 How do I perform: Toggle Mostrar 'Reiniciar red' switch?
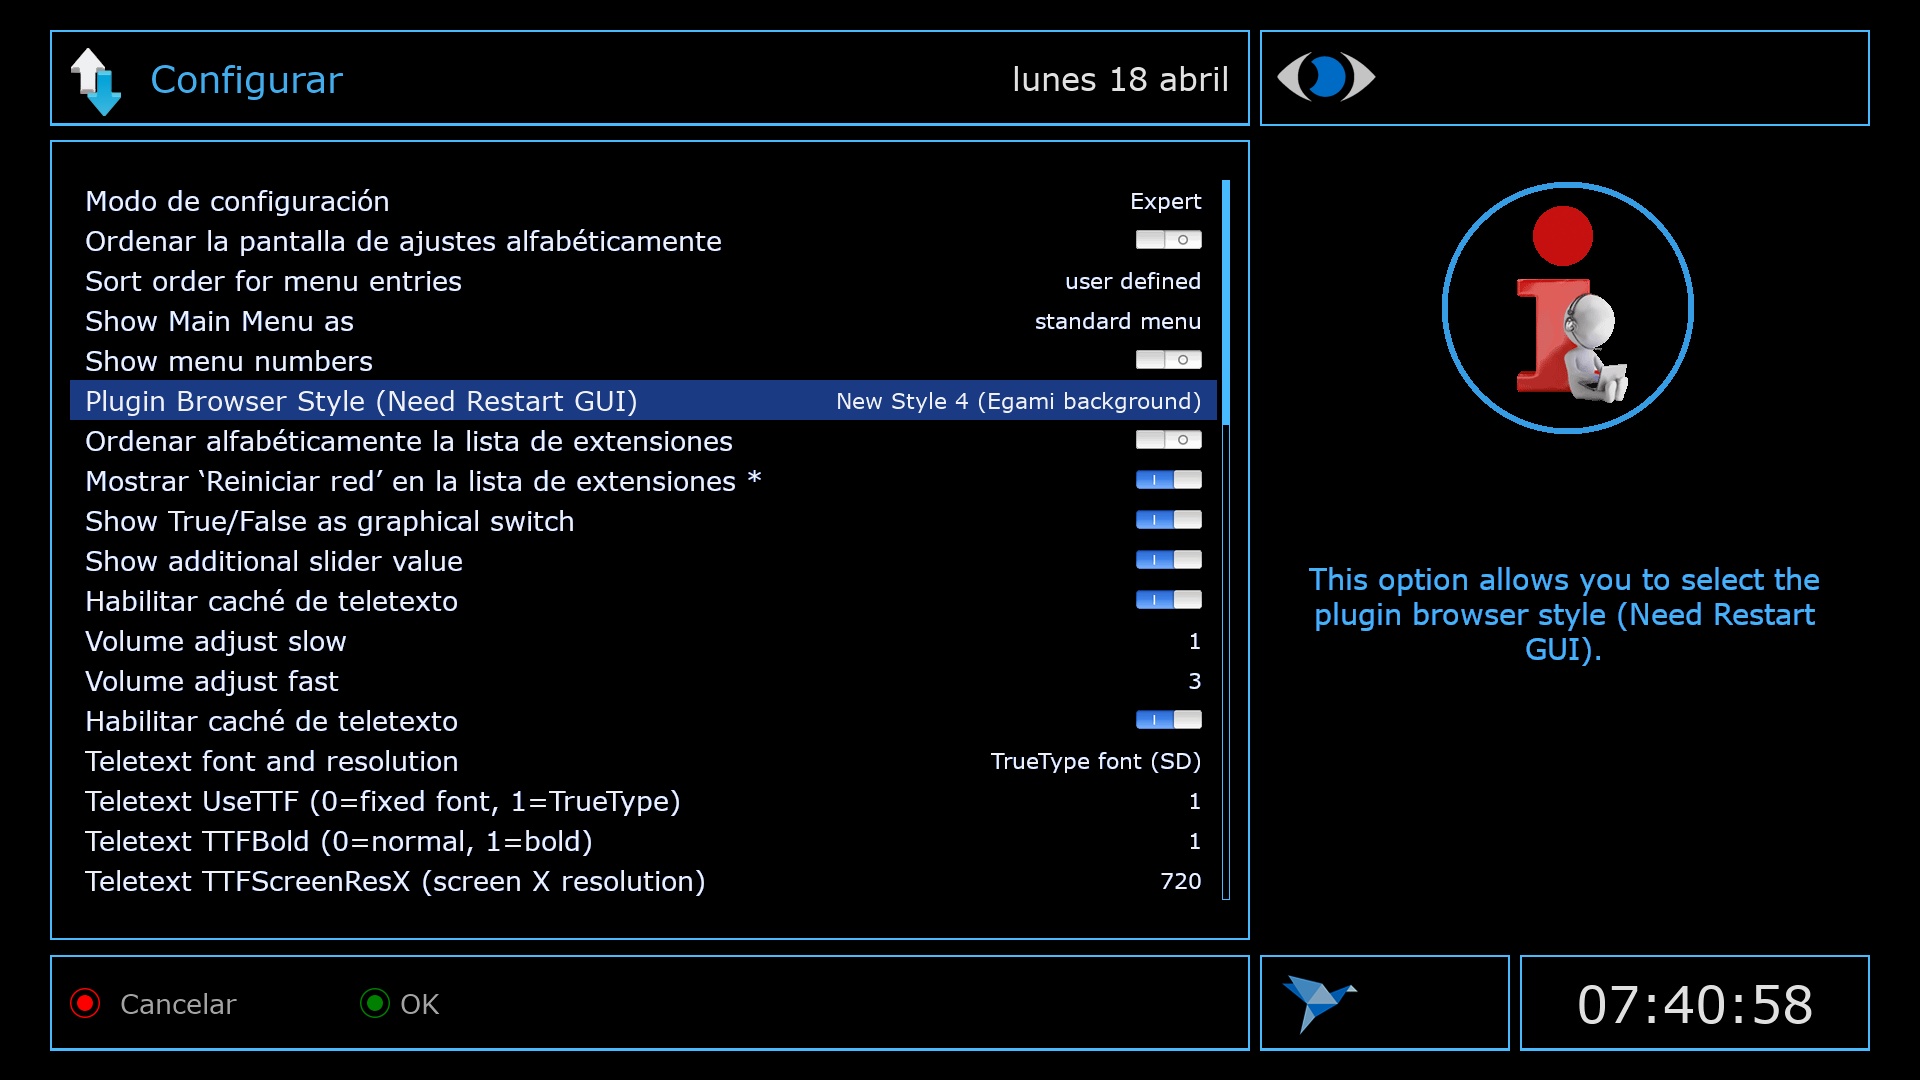(x=1168, y=480)
